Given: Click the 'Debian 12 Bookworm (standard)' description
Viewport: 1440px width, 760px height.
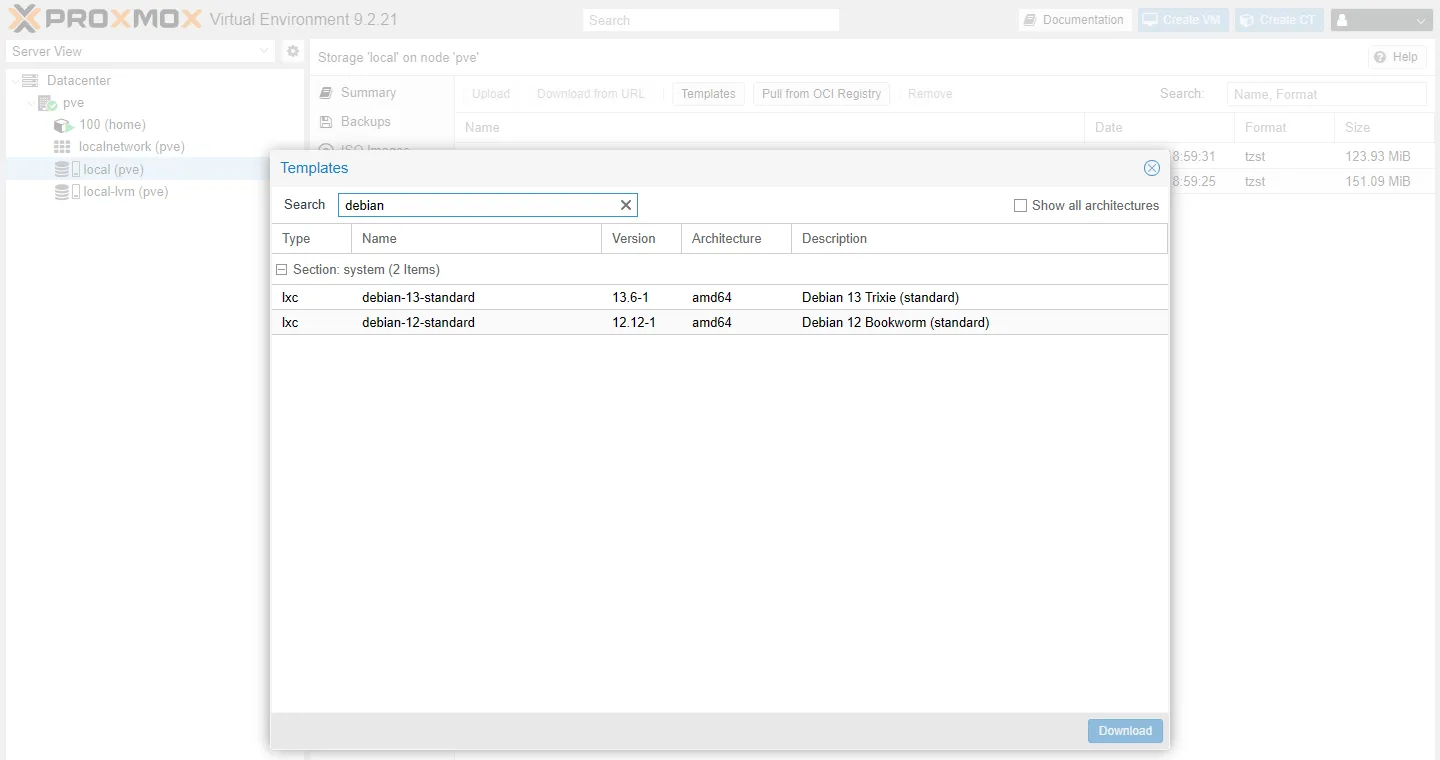Looking at the screenshot, I should click(896, 322).
